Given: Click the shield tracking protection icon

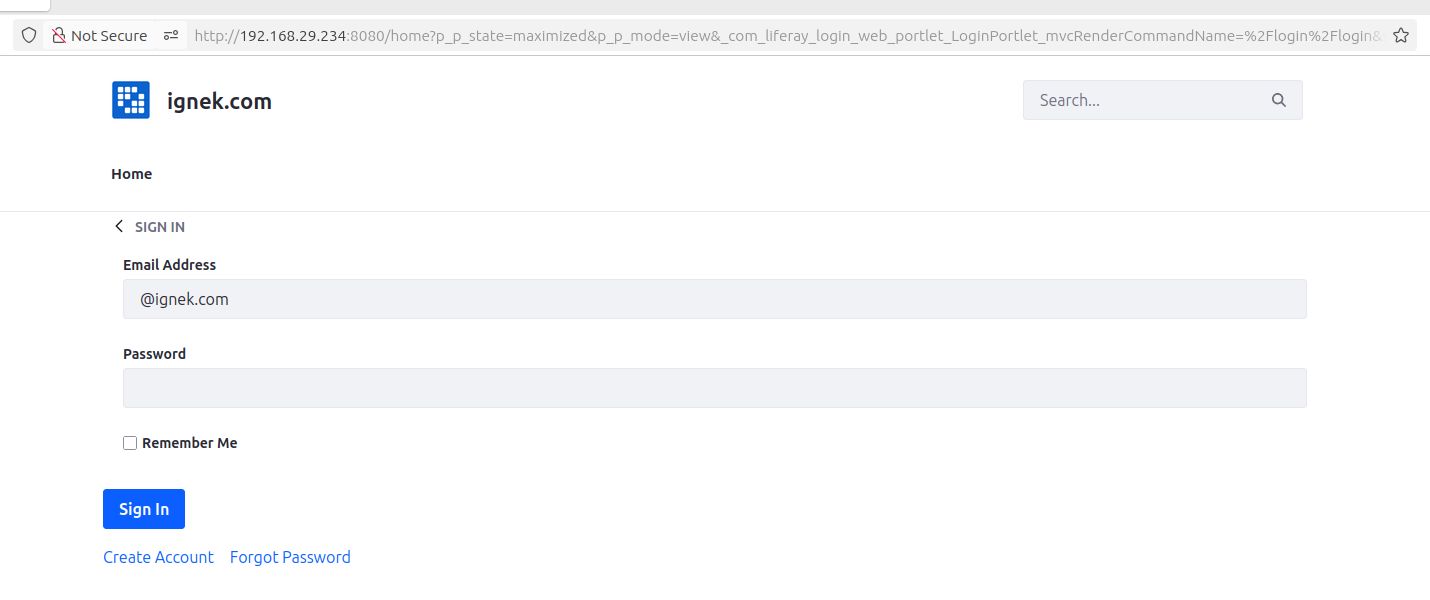Looking at the screenshot, I should [29, 35].
